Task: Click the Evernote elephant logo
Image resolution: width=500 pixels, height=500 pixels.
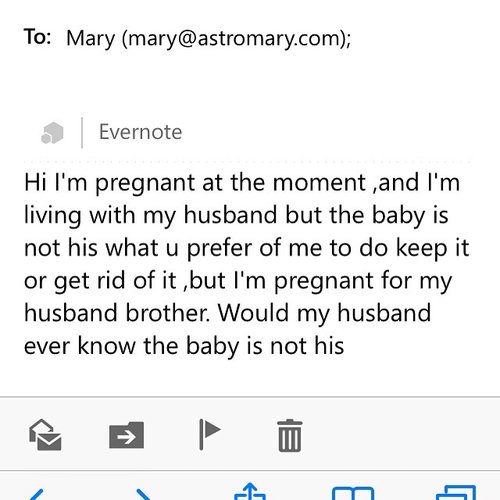Action: [x=52, y=133]
